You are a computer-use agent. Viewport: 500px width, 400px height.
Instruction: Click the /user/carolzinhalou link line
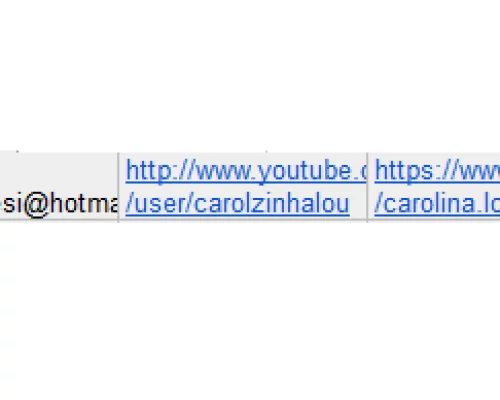pyautogui.click(x=237, y=204)
